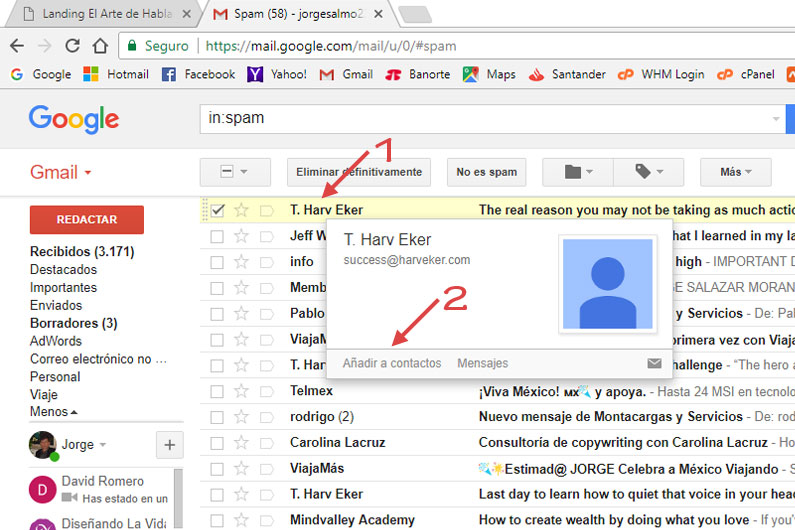Check the ViajaMás 'Estimad@ JORGE' email checkbox
Screen dimensions: 795x530
(217, 469)
